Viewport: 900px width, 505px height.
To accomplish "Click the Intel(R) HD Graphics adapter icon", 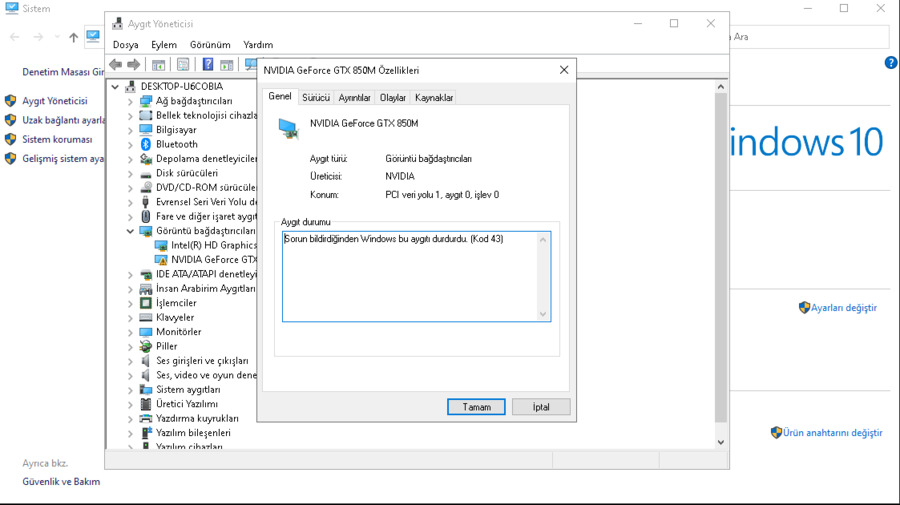I will point(161,246).
